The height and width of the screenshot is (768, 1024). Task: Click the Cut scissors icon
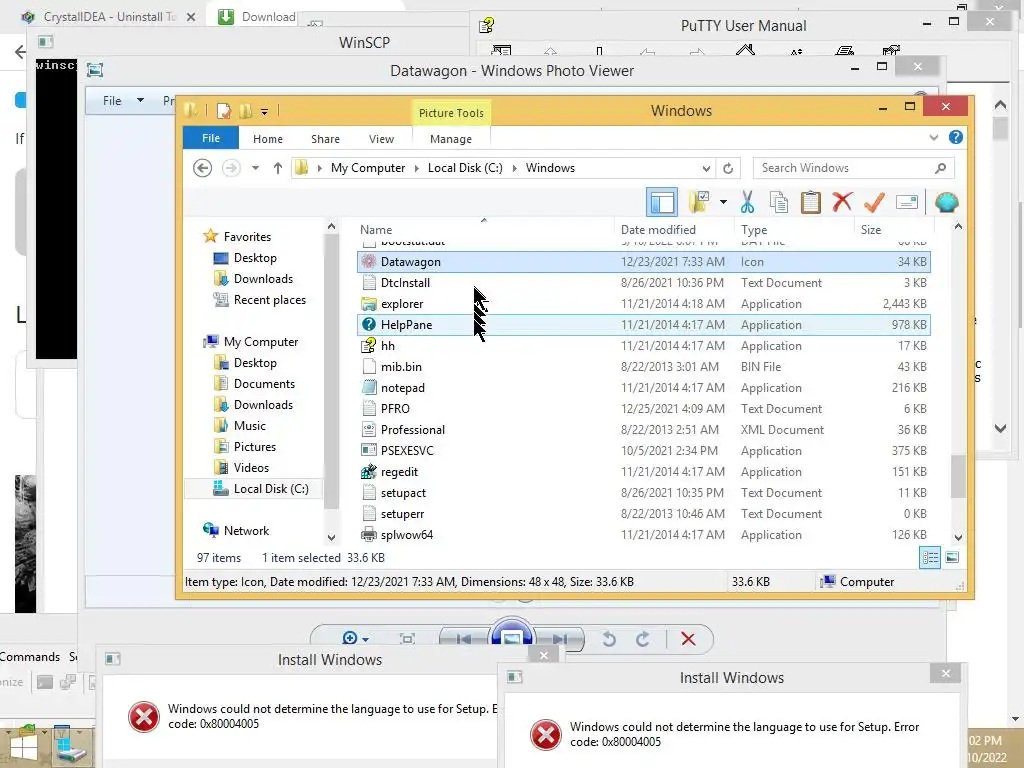pyautogui.click(x=747, y=202)
